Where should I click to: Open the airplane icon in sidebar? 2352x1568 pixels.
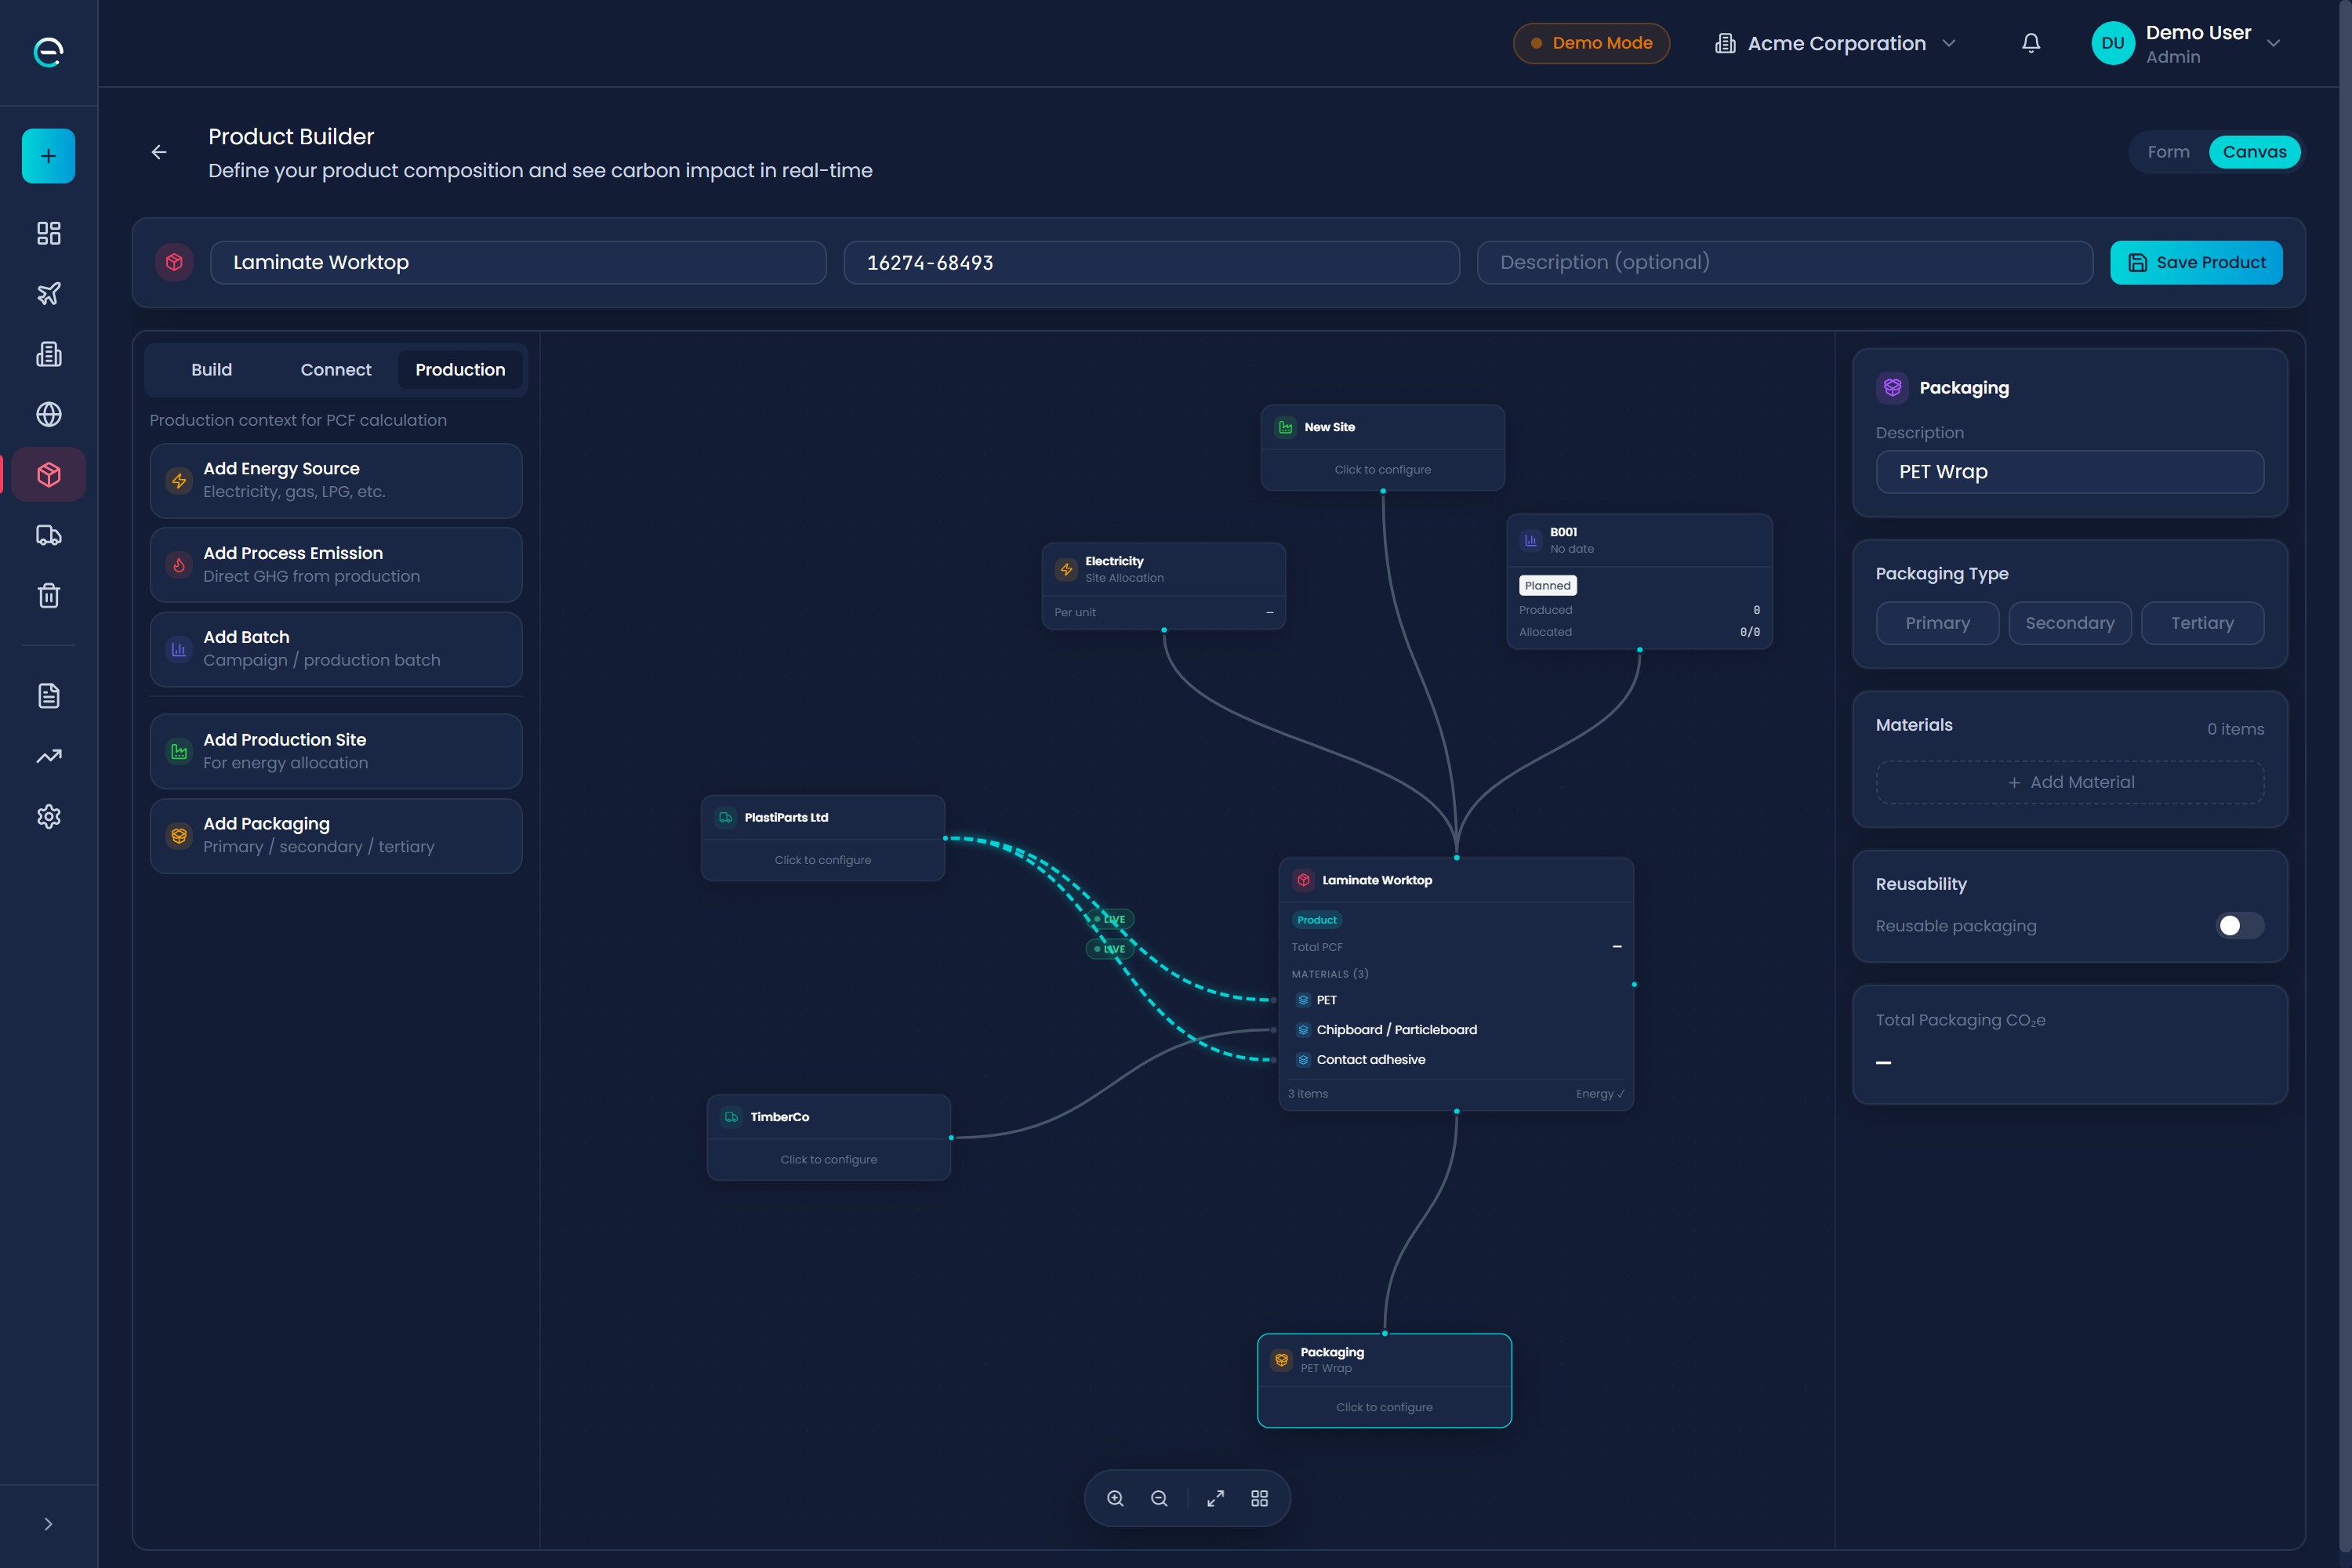(48, 293)
